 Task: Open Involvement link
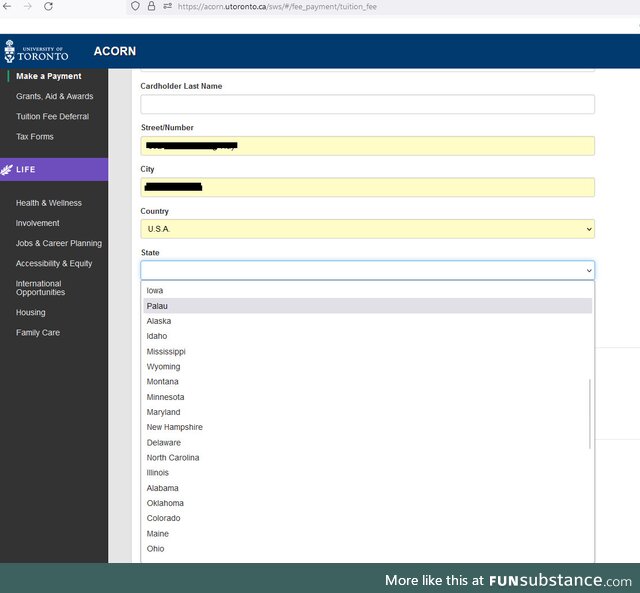point(38,223)
